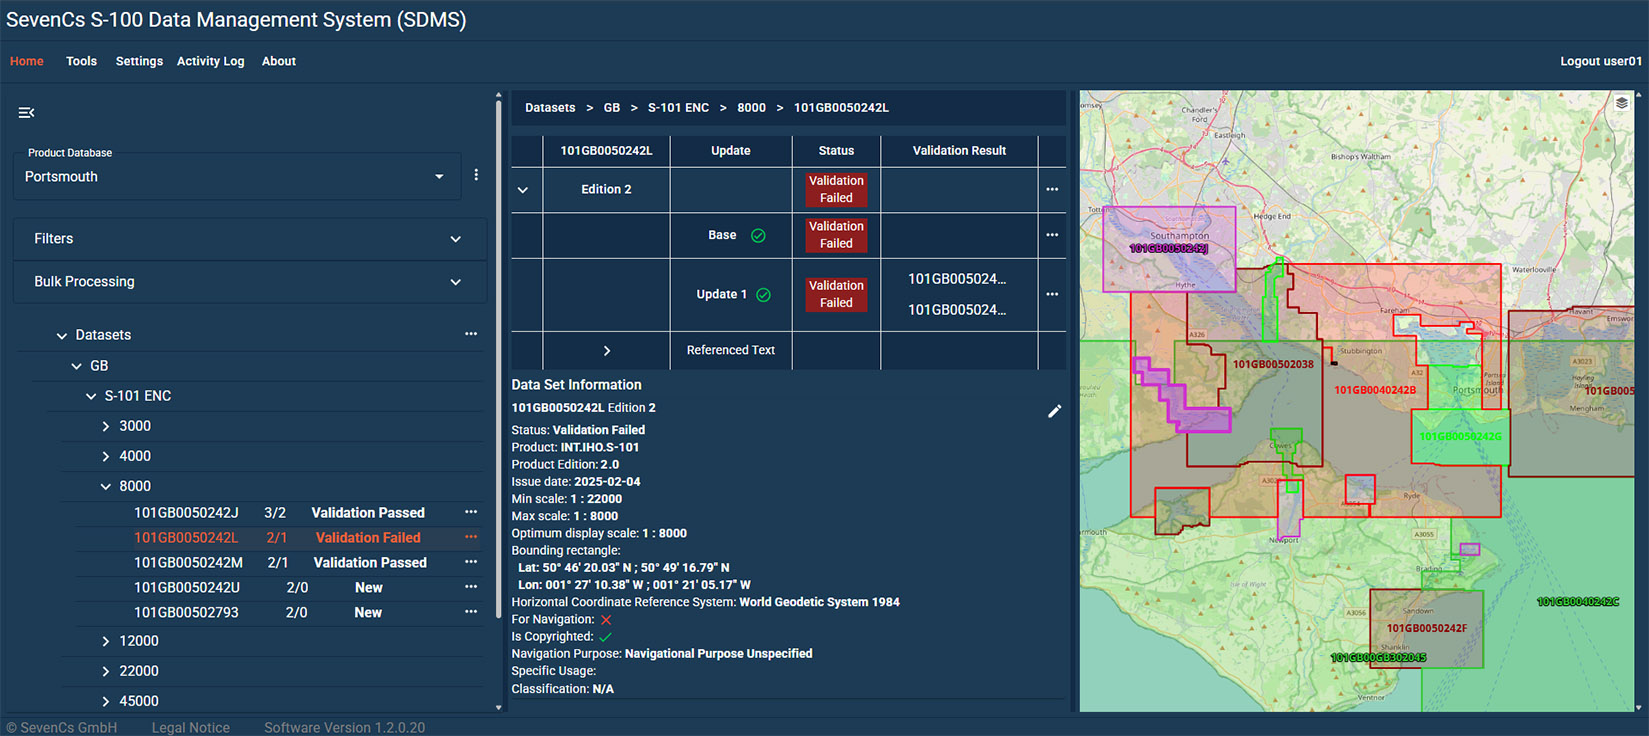Open the Activity Log menu
Screen dimensions: 1649x736
click(x=210, y=61)
